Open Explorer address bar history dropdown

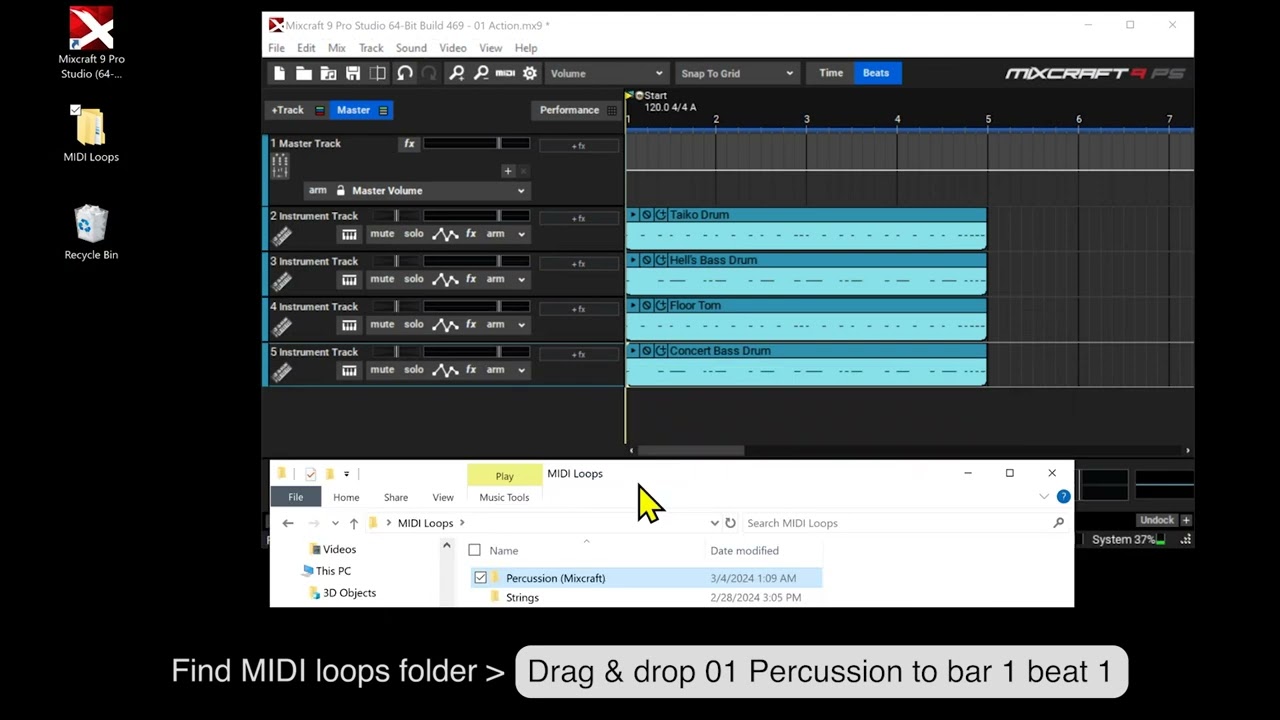click(714, 523)
